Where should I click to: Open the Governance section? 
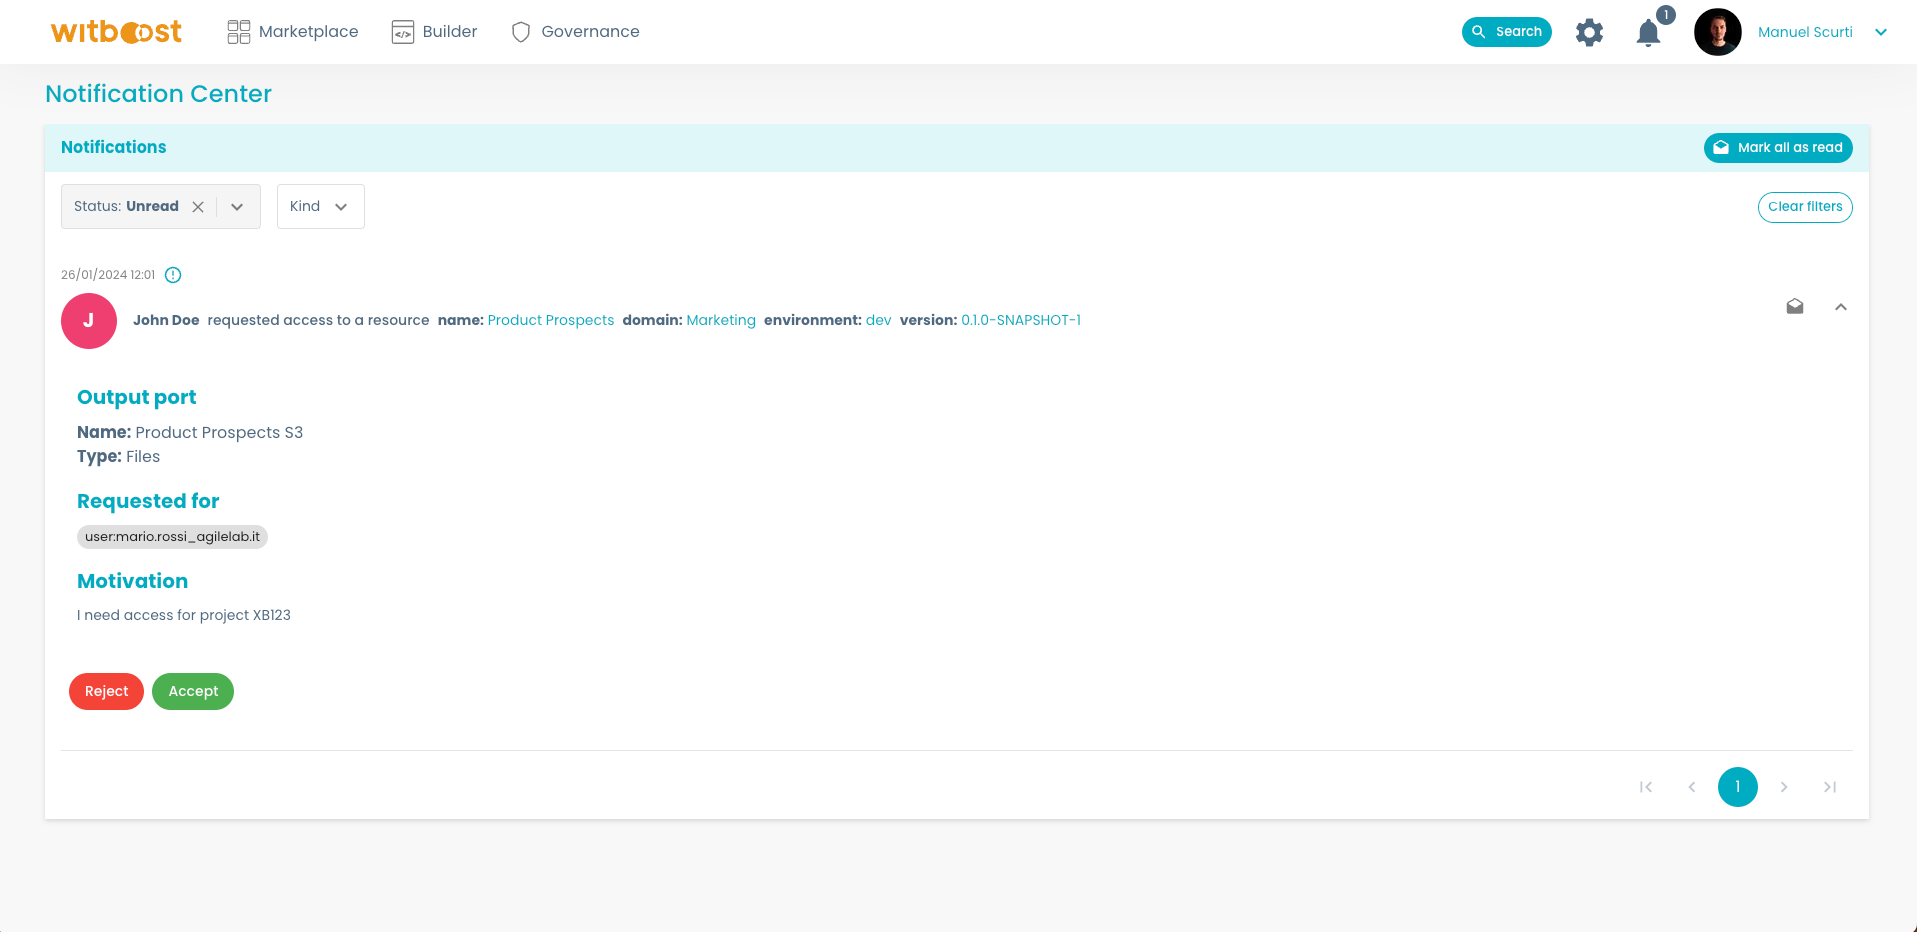click(576, 32)
